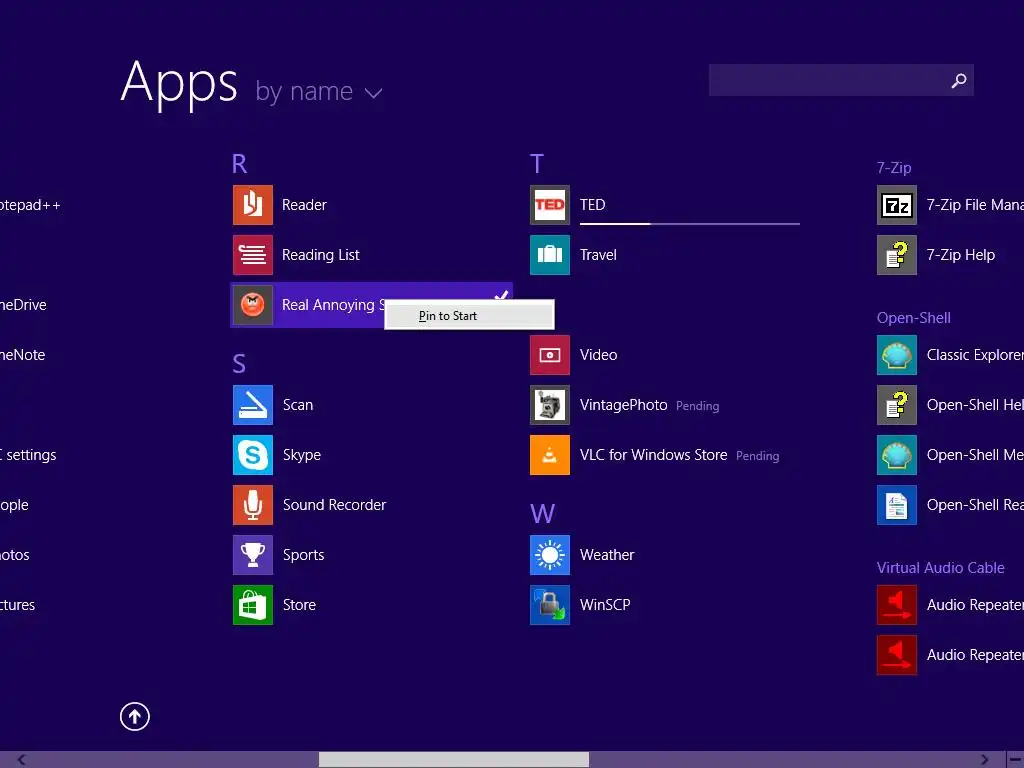Click the 'Weather' label
The height and width of the screenshot is (768, 1024).
click(x=607, y=555)
